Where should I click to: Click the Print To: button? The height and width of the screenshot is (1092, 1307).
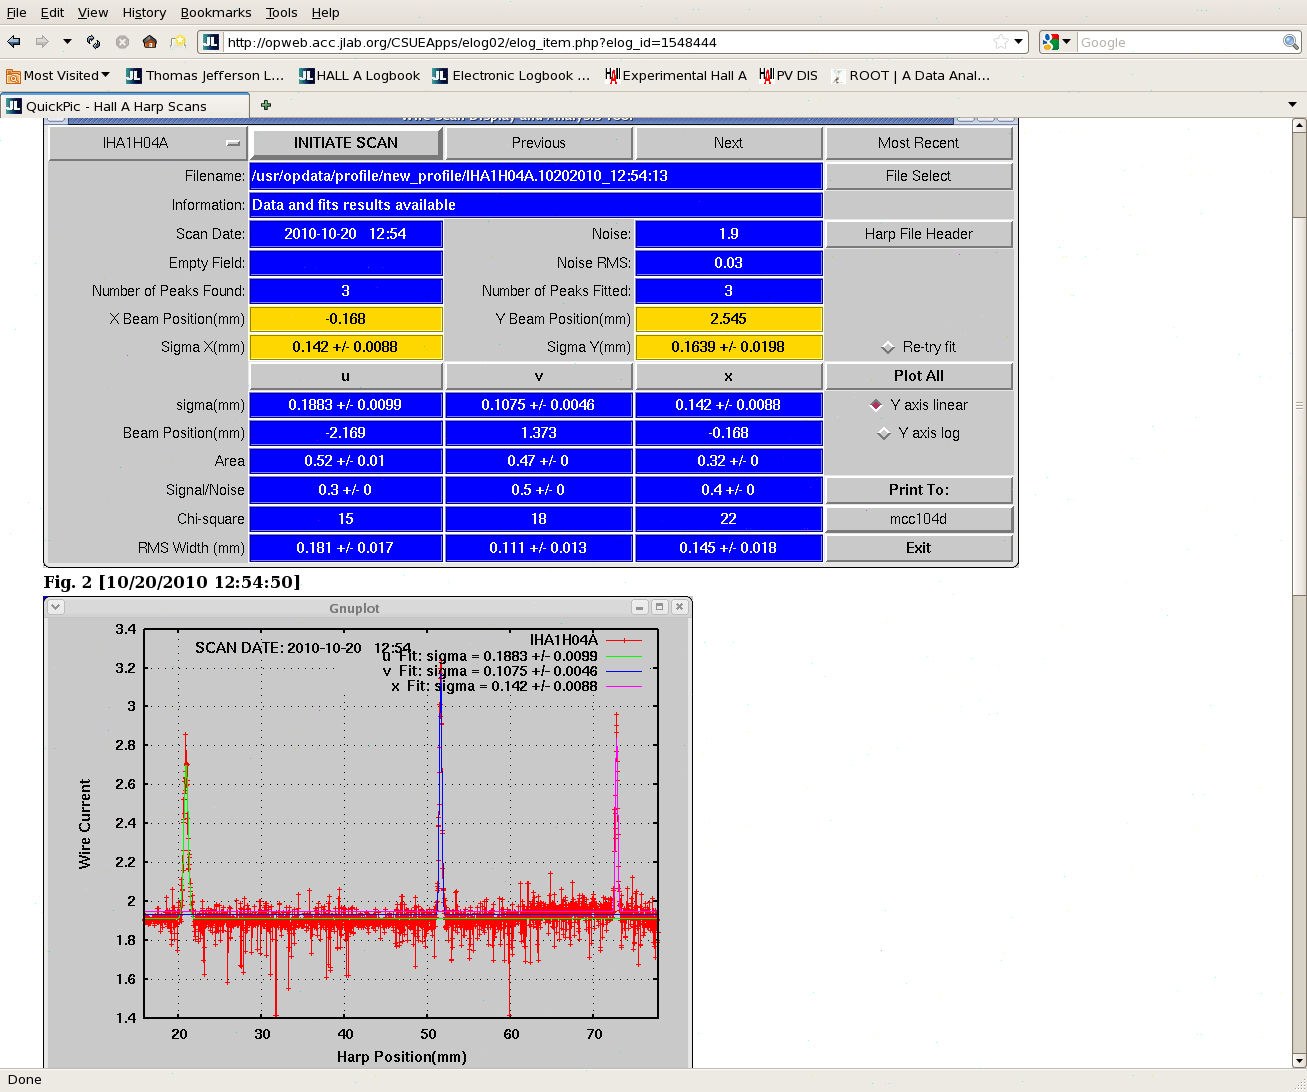pyautogui.click(x=918, y=490)
